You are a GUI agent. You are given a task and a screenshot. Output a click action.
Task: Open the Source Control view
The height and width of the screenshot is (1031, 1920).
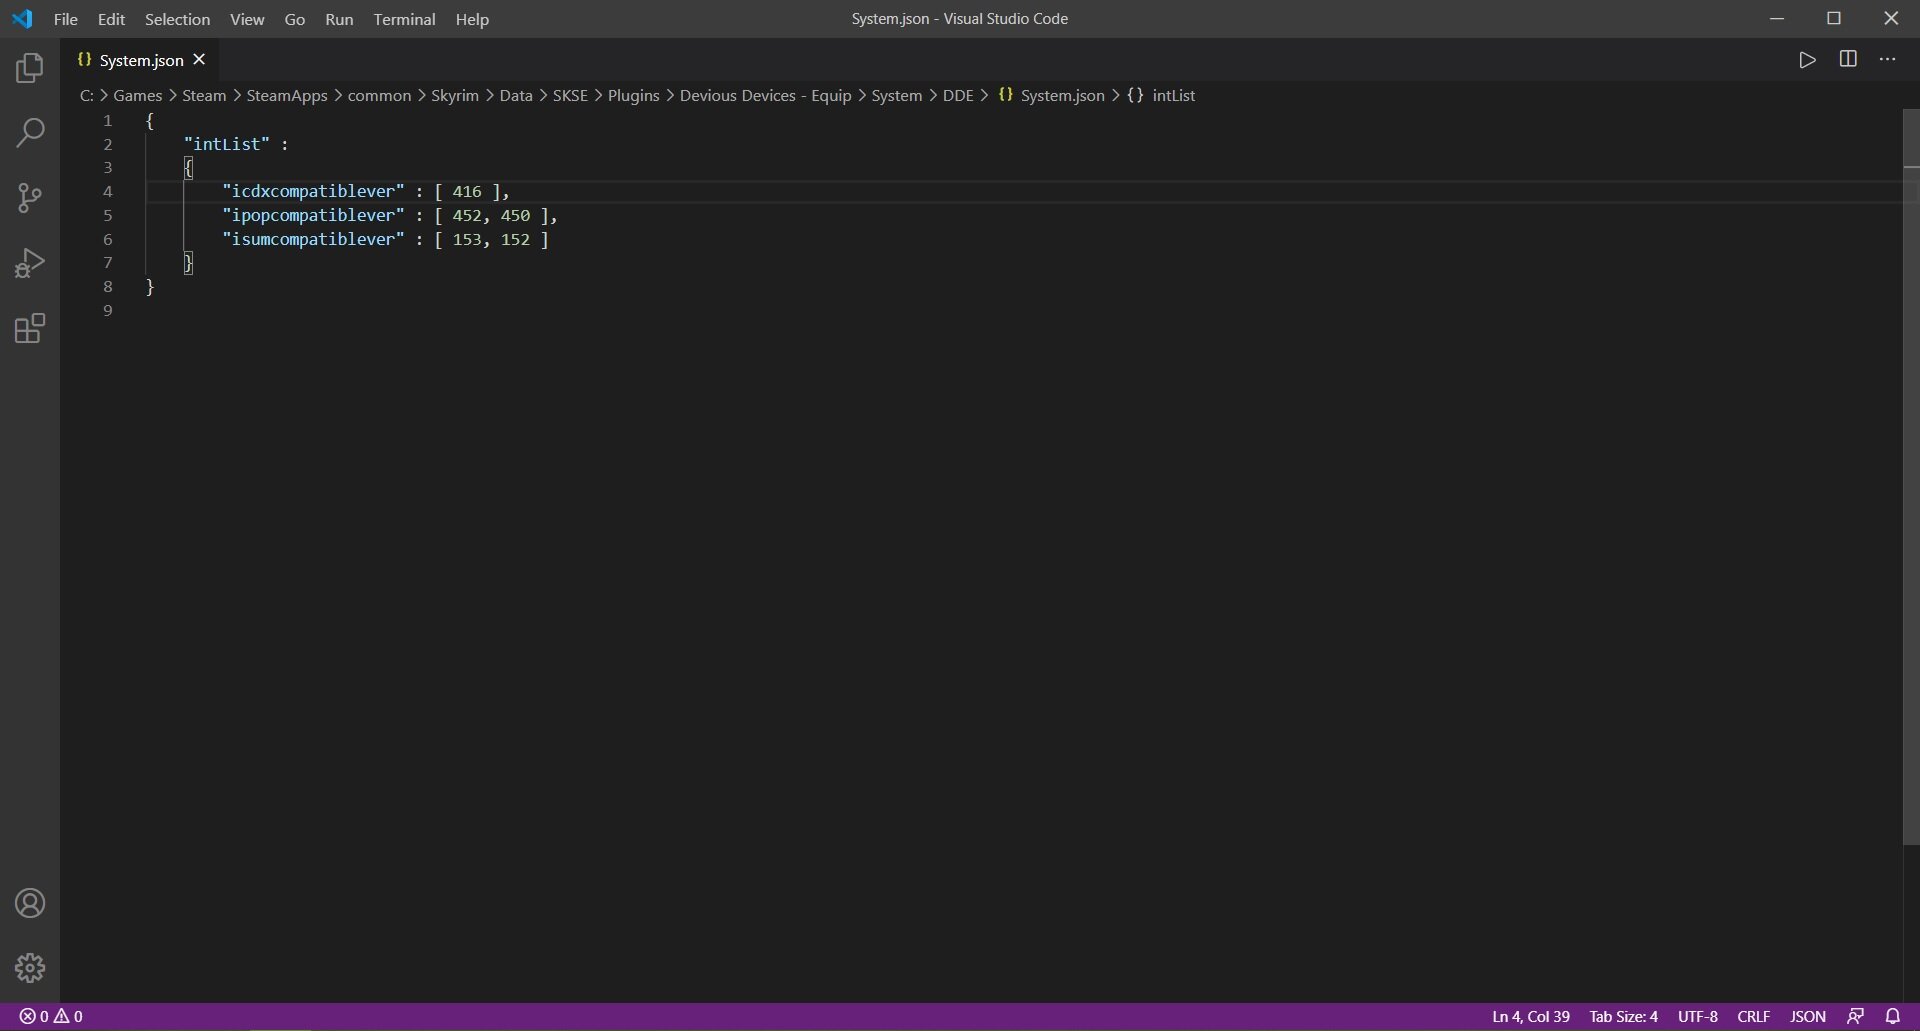click(30, 198)
